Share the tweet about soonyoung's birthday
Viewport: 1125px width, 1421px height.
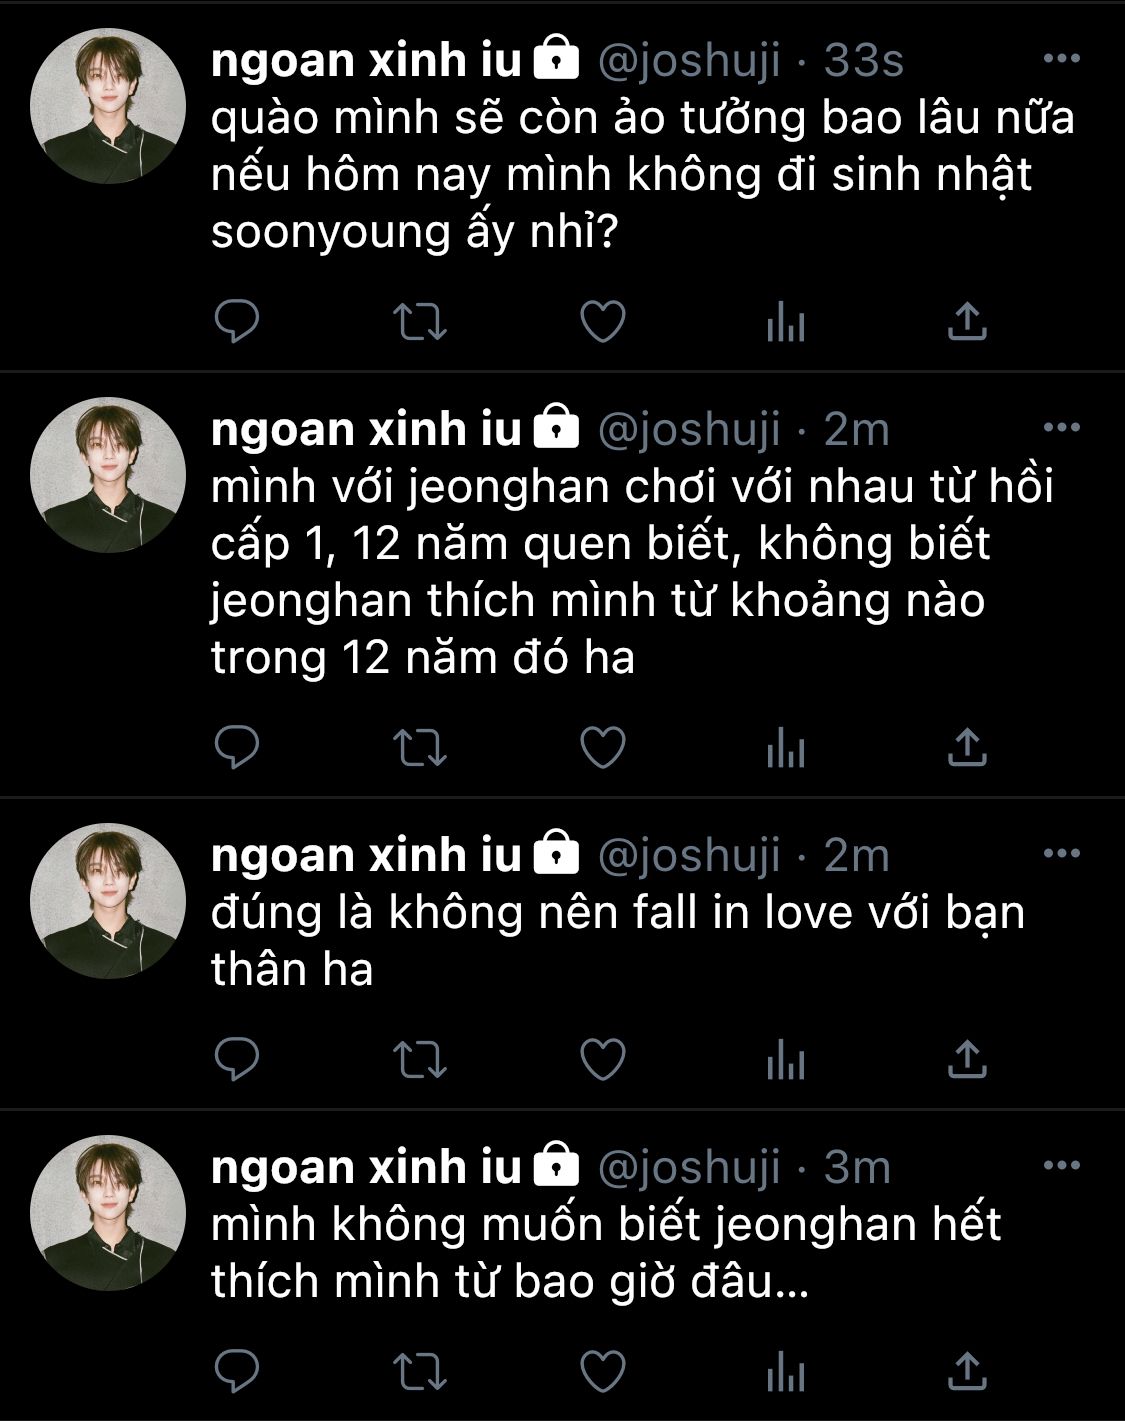(x=966, y=321)
